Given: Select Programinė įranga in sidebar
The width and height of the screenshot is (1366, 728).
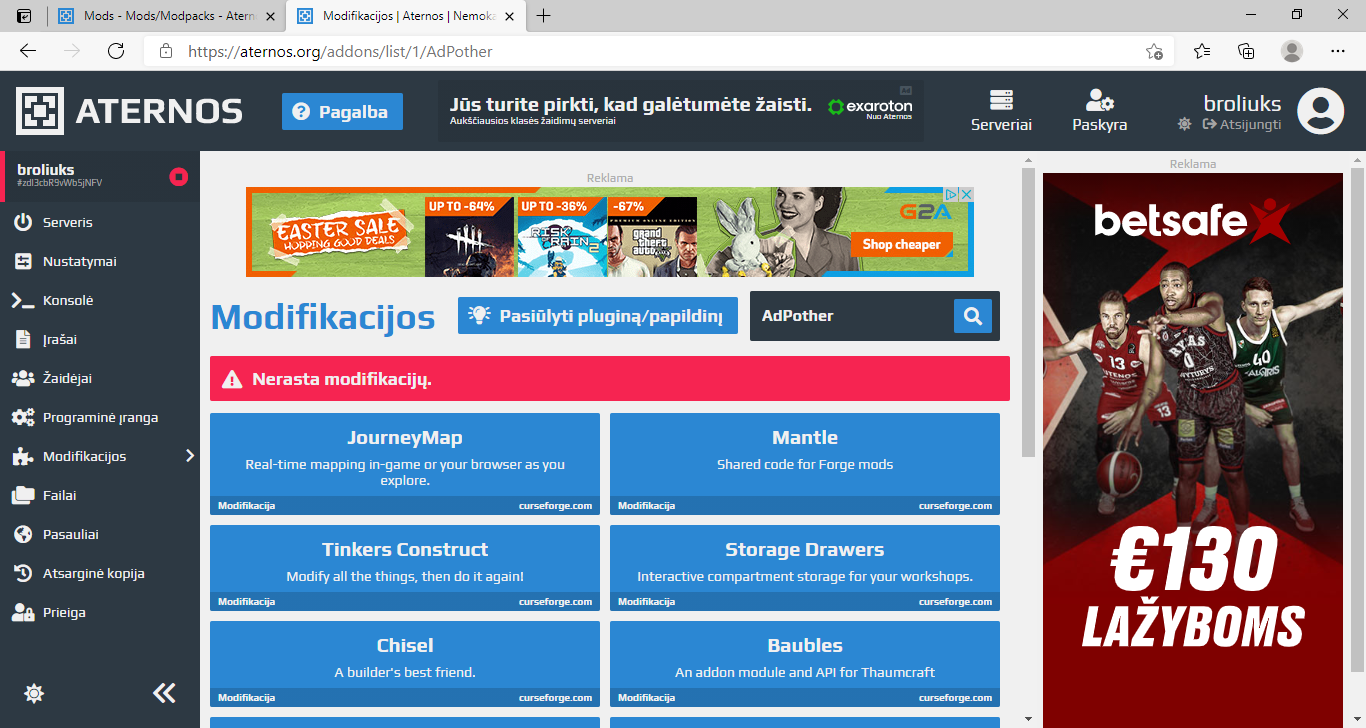Looking at the screenshot, I should [x=100, y=417].
